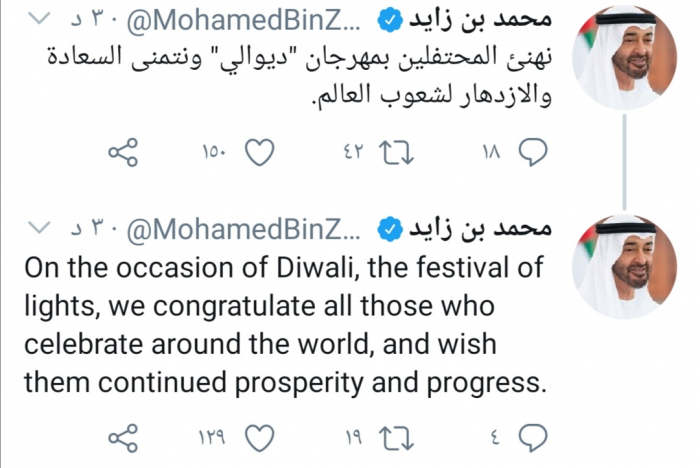Like the English Diwali tweet
700x468 pixels.
coord(259,436)
